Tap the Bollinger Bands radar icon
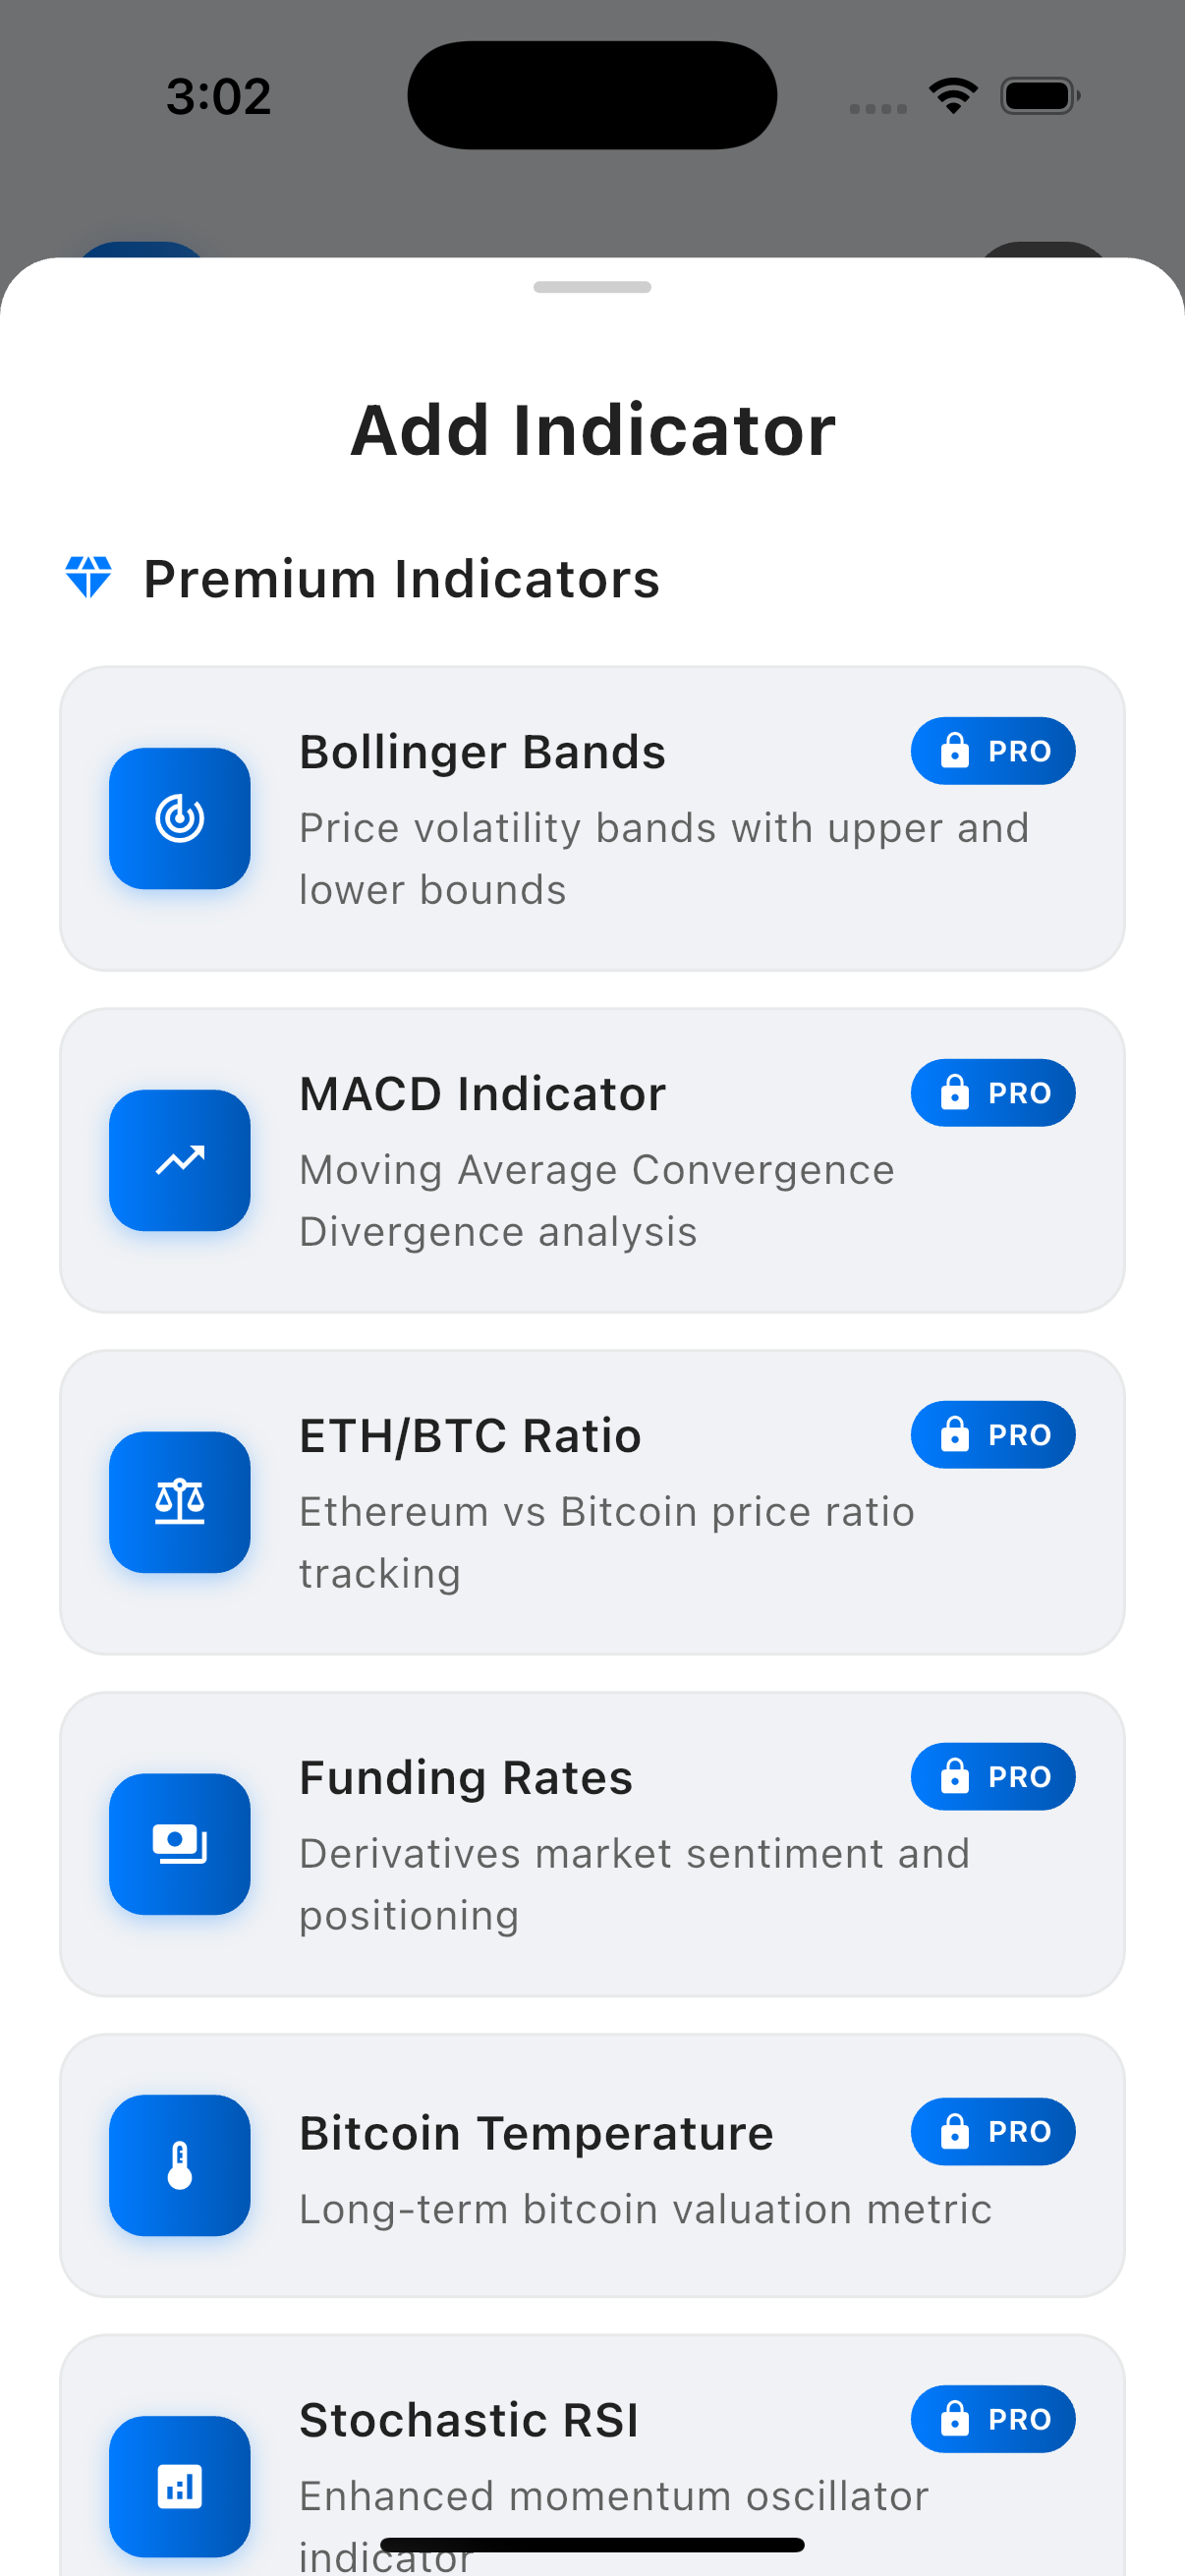Viewport: 1185px width, 2576px height. [x=180, y=818]
